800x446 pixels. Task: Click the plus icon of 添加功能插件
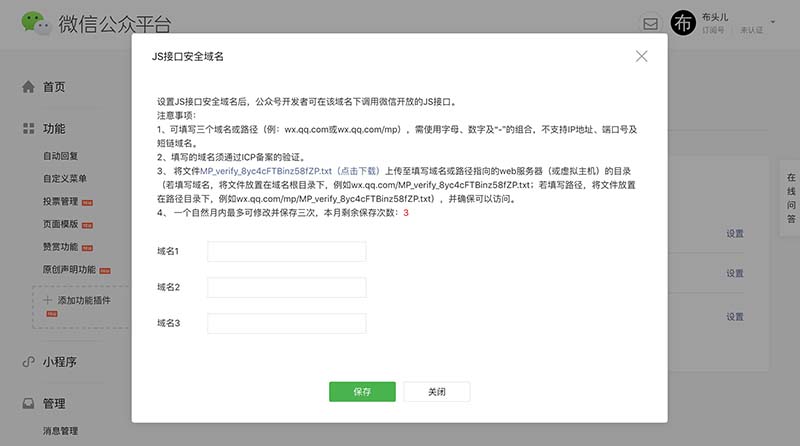(x=47, y=300)
